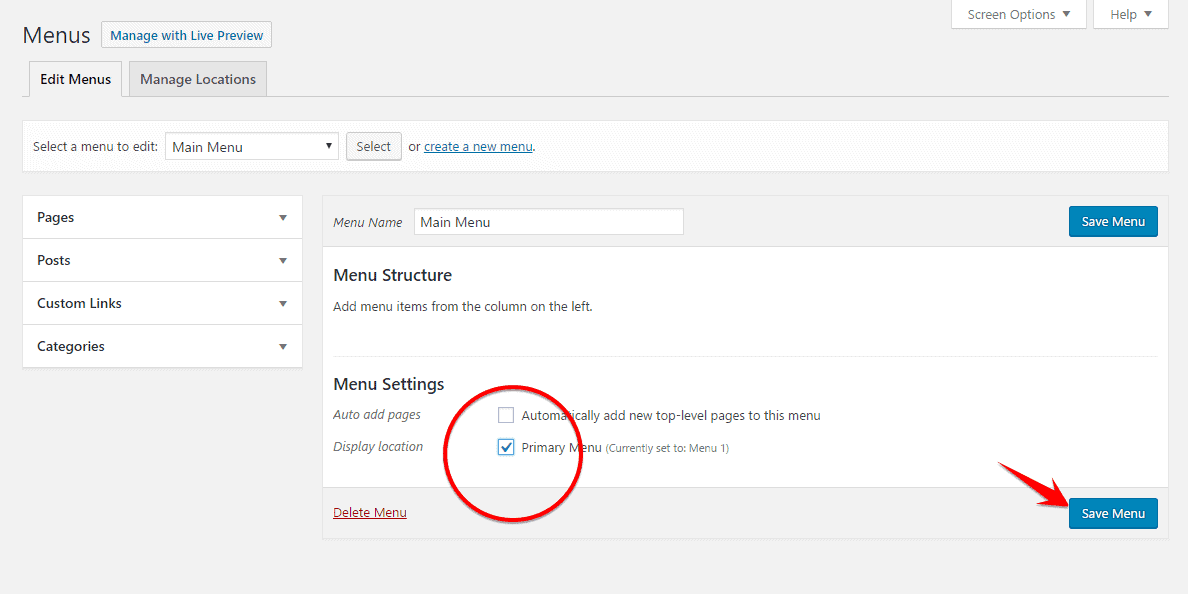This screenshot has width=1188, height=594.
Task: Uncheck the Primary Menu display location
Action: pyautogui.click(x=506, y=447)
